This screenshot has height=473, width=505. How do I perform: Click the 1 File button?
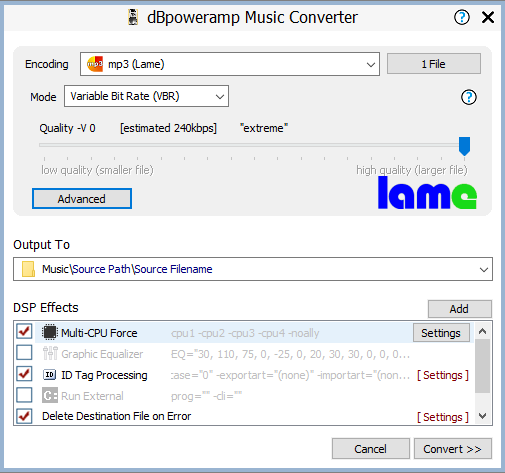coord(434,64)
